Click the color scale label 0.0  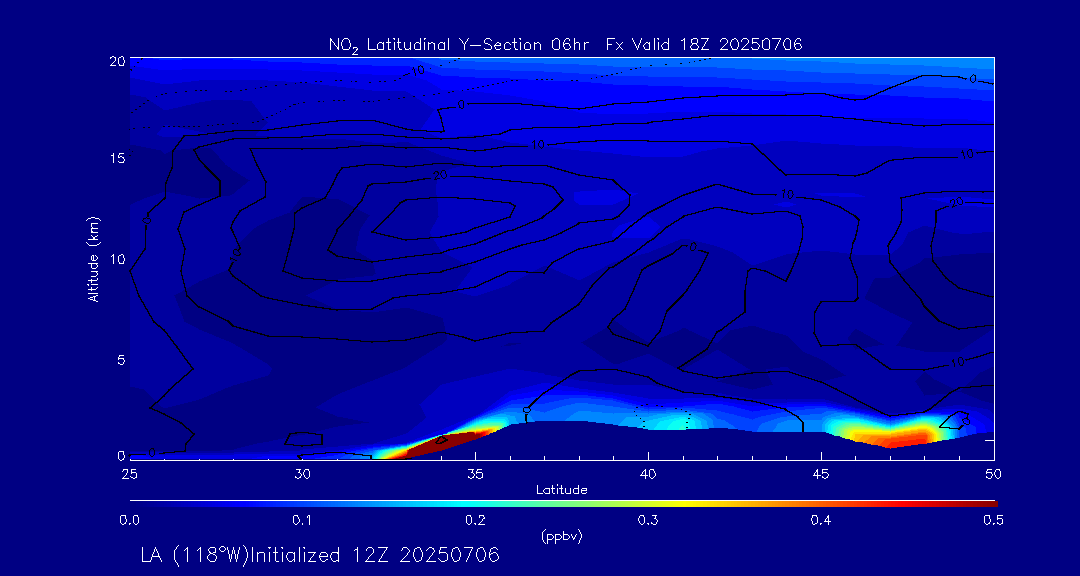129,520
